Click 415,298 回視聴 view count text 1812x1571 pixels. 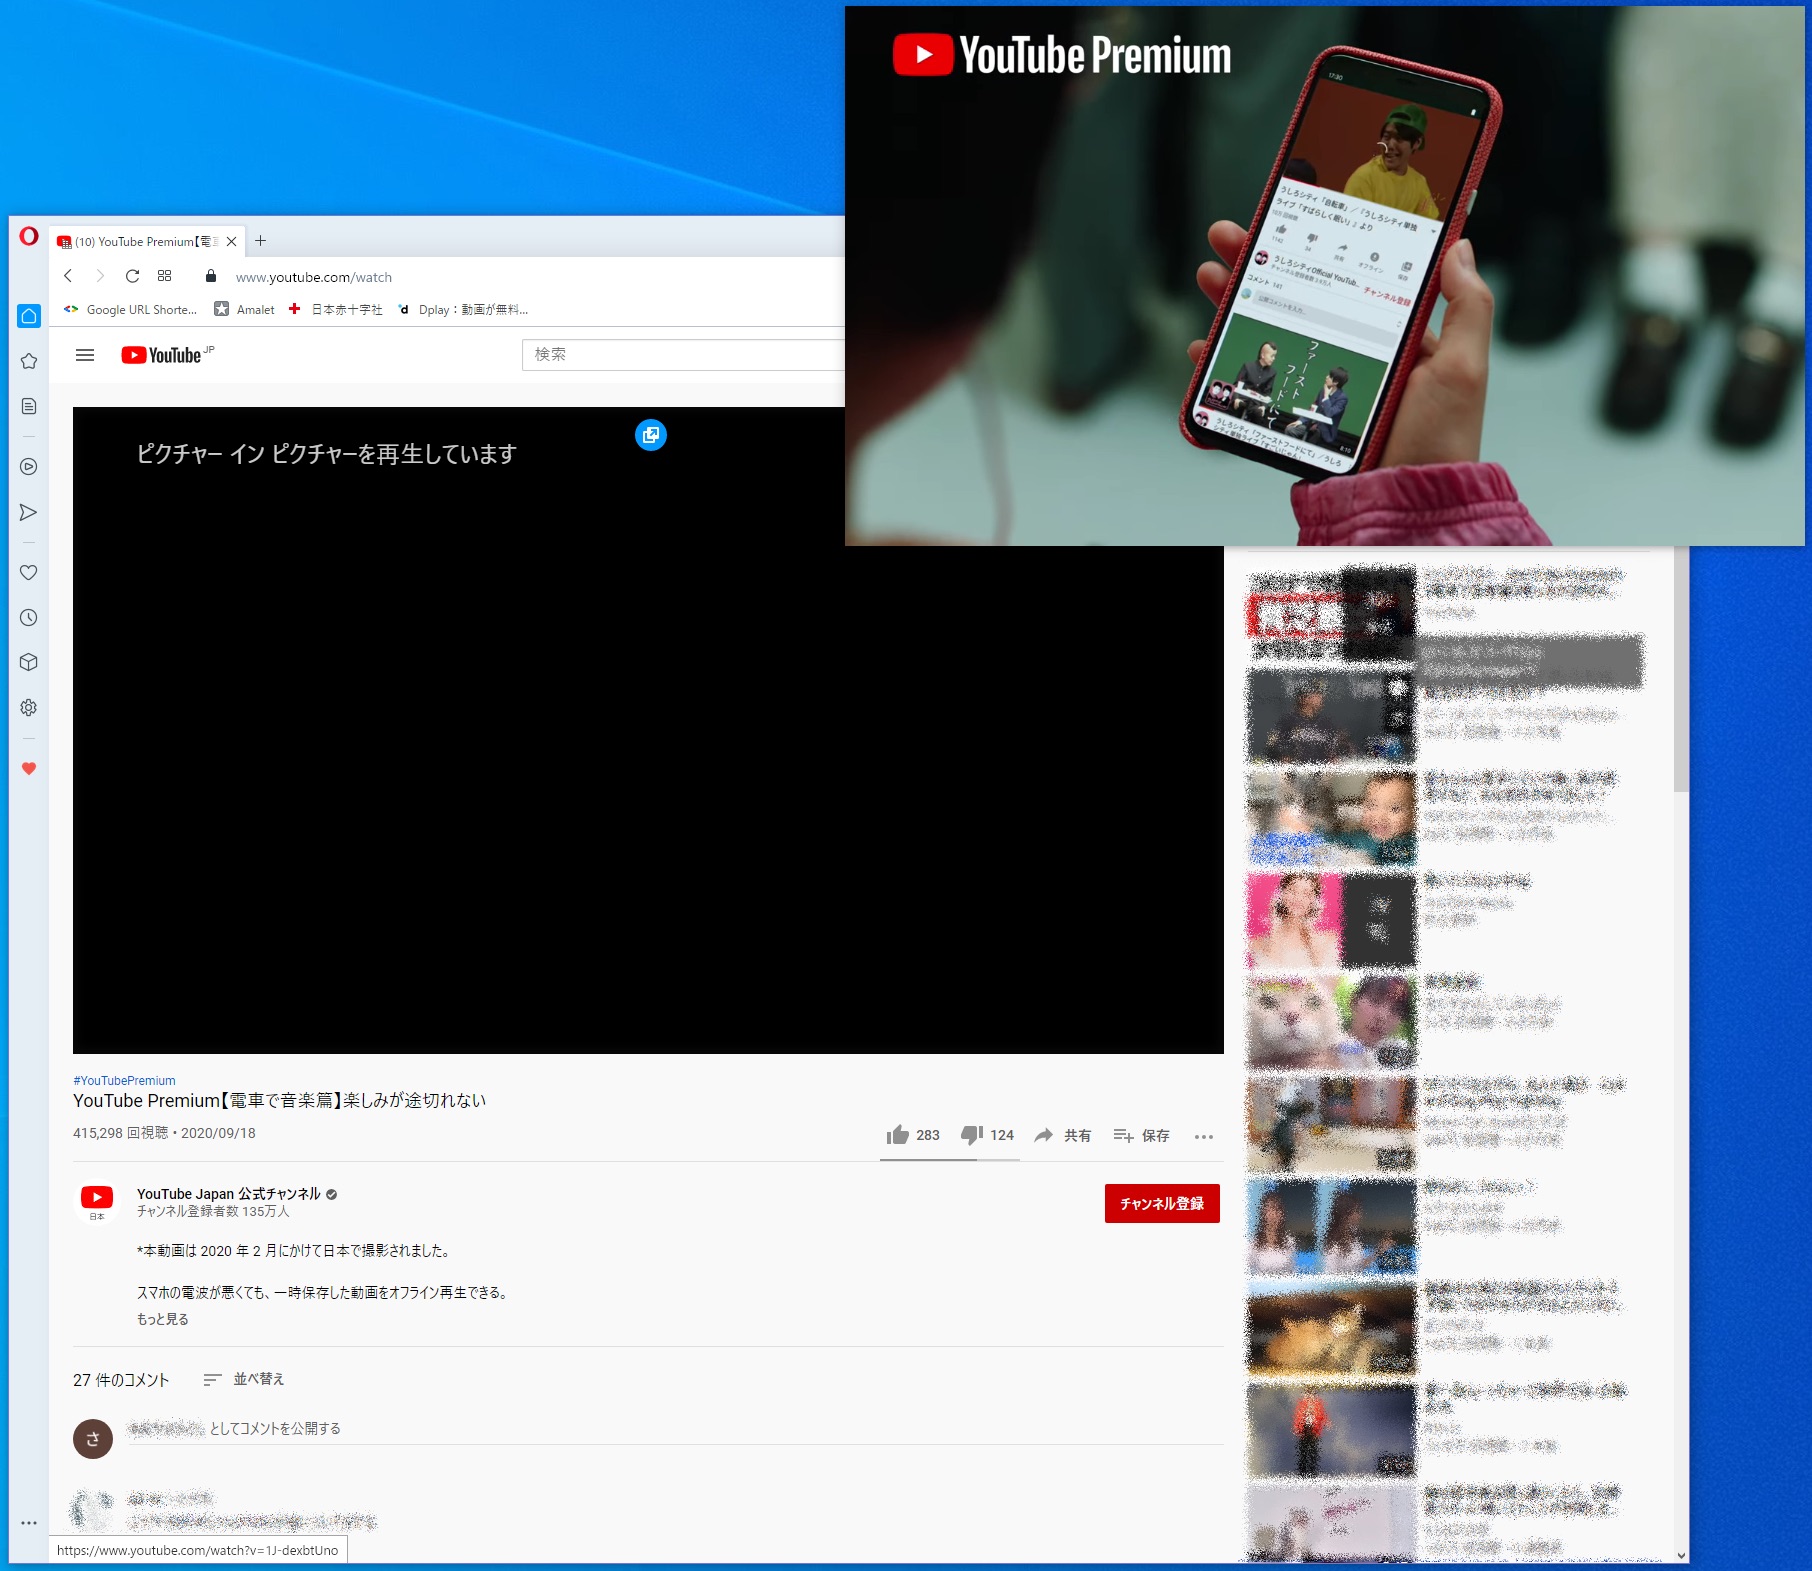pos(120,1133)
